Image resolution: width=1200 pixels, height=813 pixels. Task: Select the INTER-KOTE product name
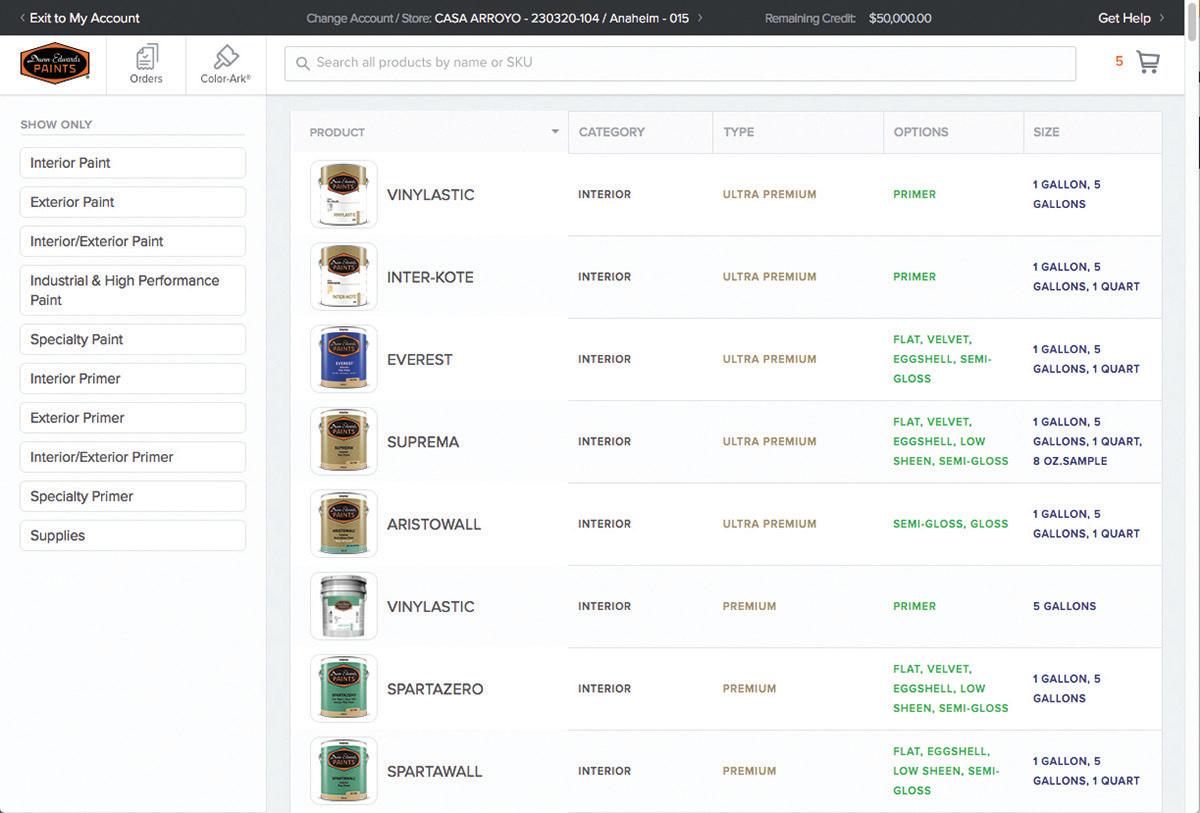point(430,277)
